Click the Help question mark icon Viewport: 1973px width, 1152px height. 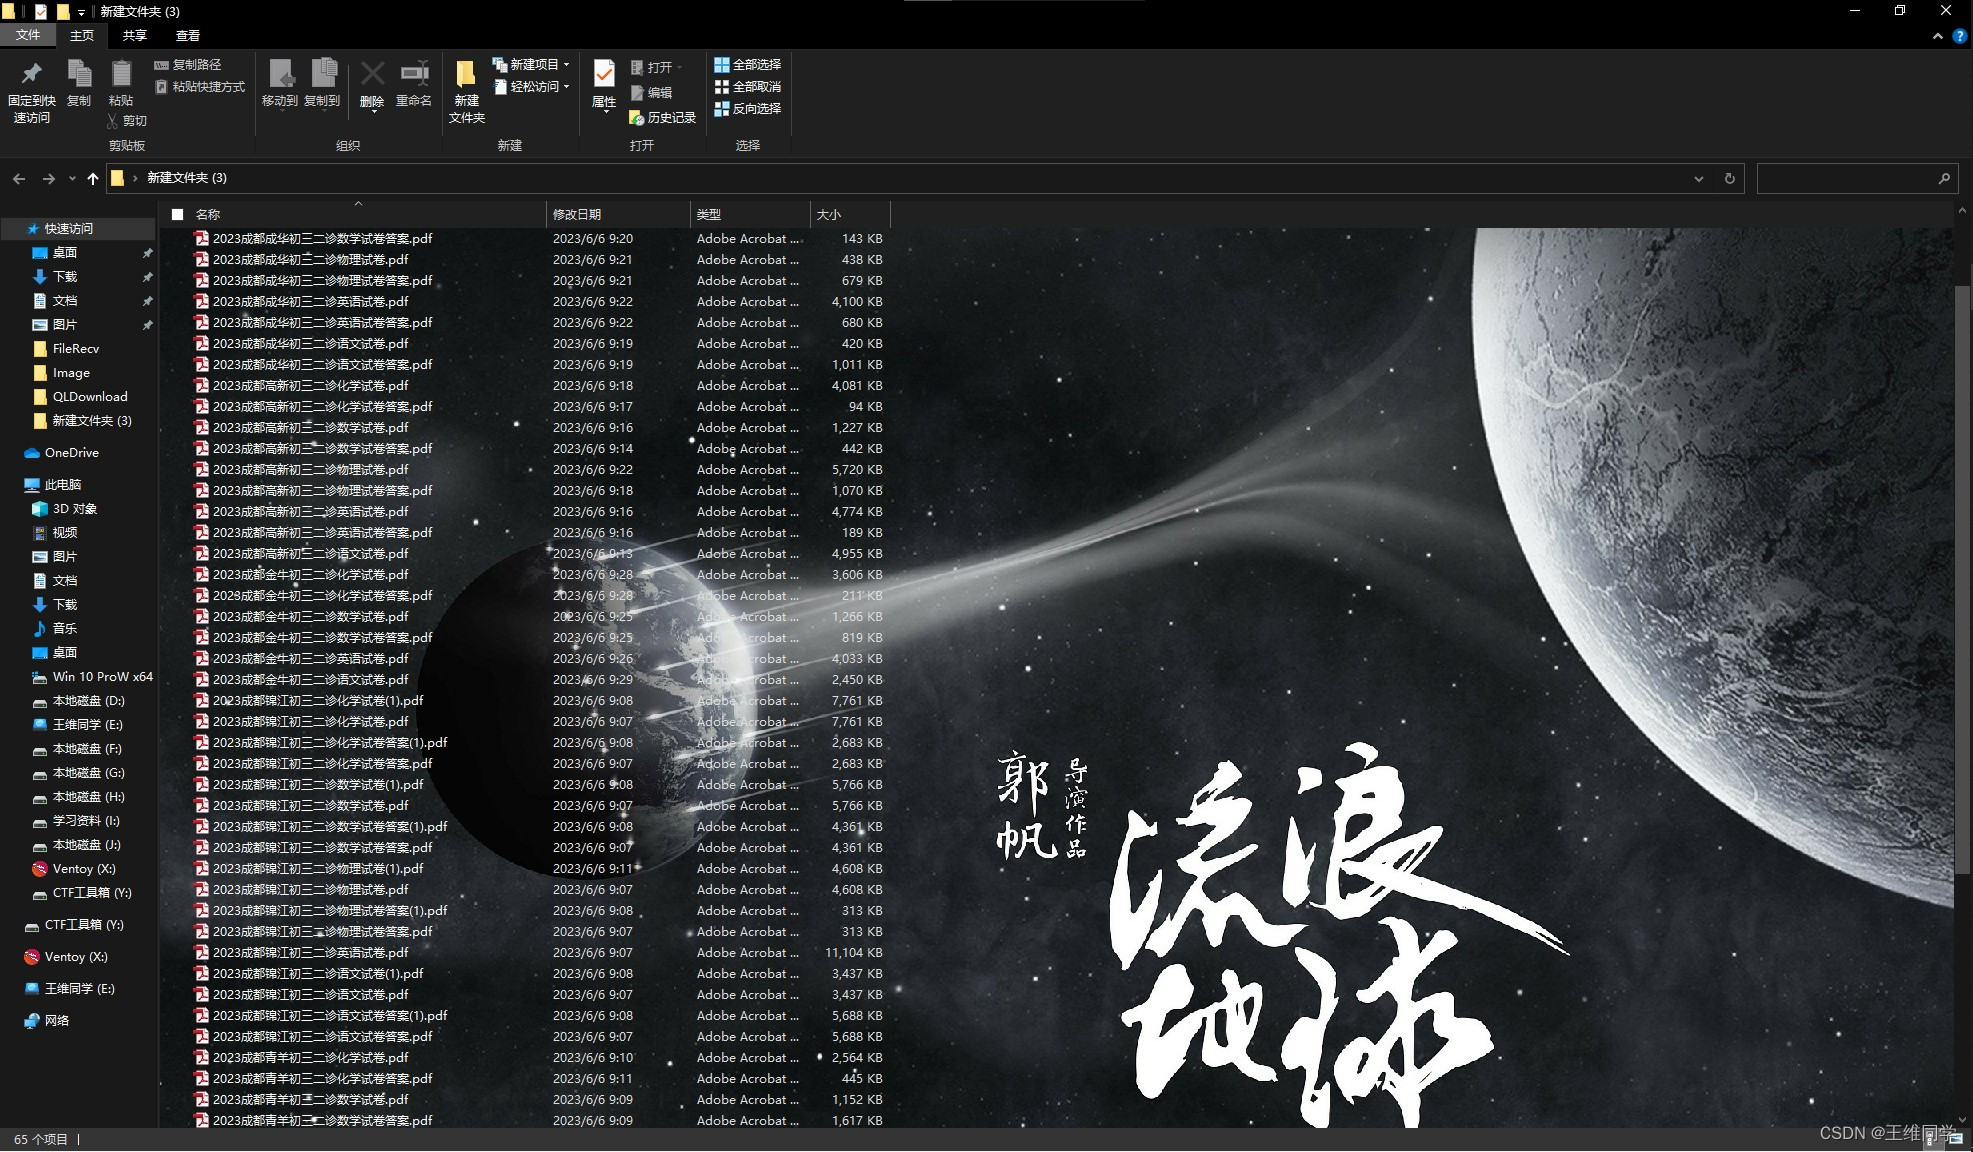(x=1960, y=36)
